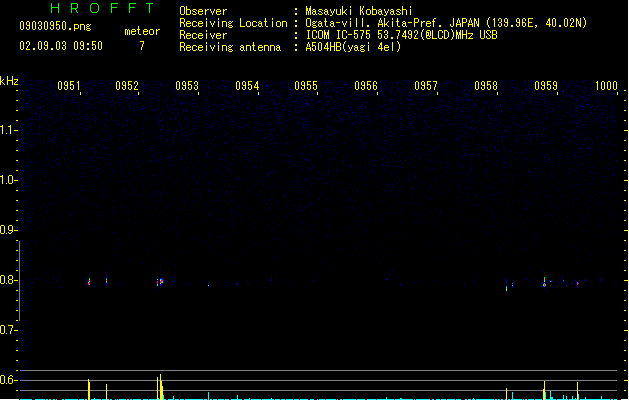Click the 1.0 kHz axis label
Viewport: 629px width, 400px height.
8,180
